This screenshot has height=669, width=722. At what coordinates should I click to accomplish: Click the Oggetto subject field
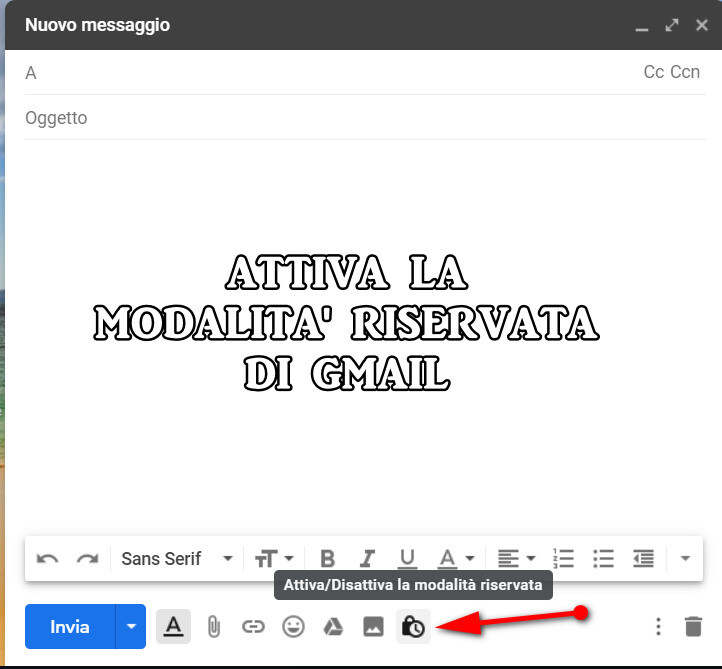pos(365,118)
